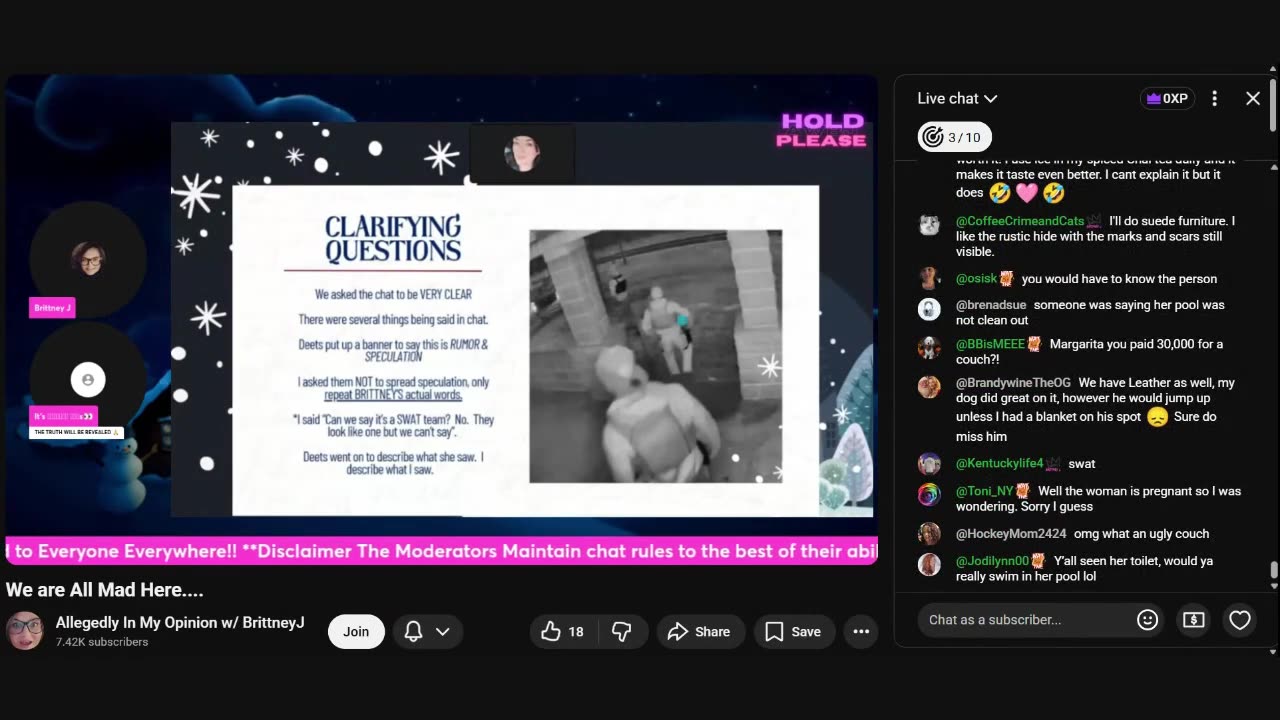Open the 3 / 10 goal tracker
This screenshot has width=1280, height=720.
955,137
